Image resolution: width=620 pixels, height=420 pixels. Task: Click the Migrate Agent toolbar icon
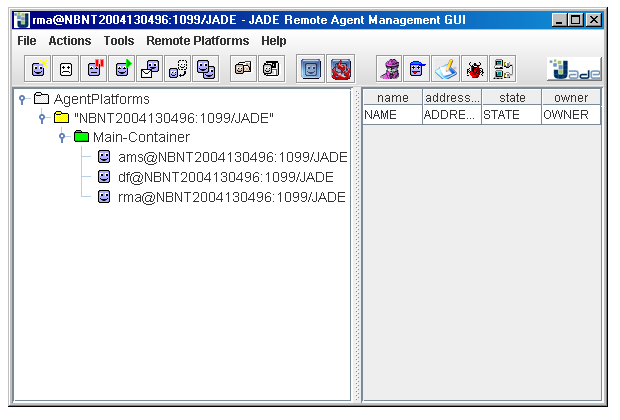pyautogui.click(x=178, y=69)
